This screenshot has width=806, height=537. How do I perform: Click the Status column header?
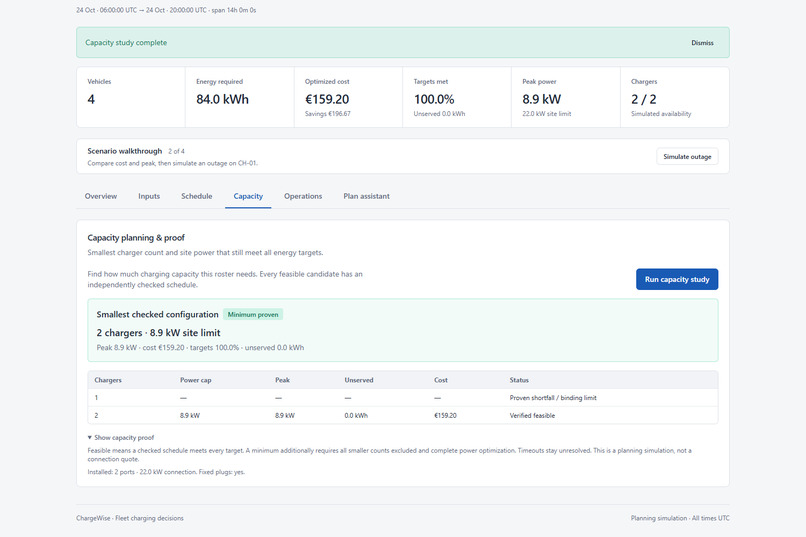(x=519, y=380)
